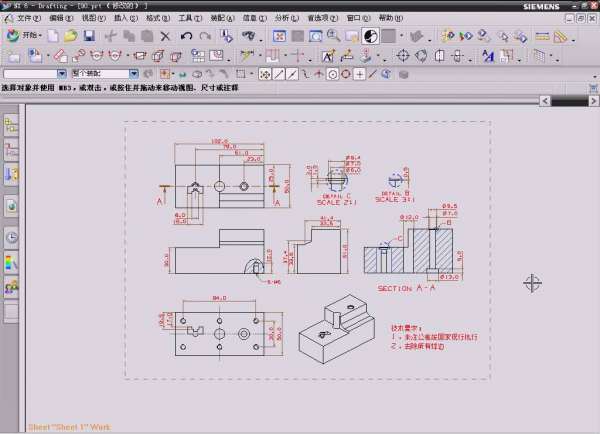600x434 pixels.
Task: Open the assembly scope dropdown
Action: 135,74
